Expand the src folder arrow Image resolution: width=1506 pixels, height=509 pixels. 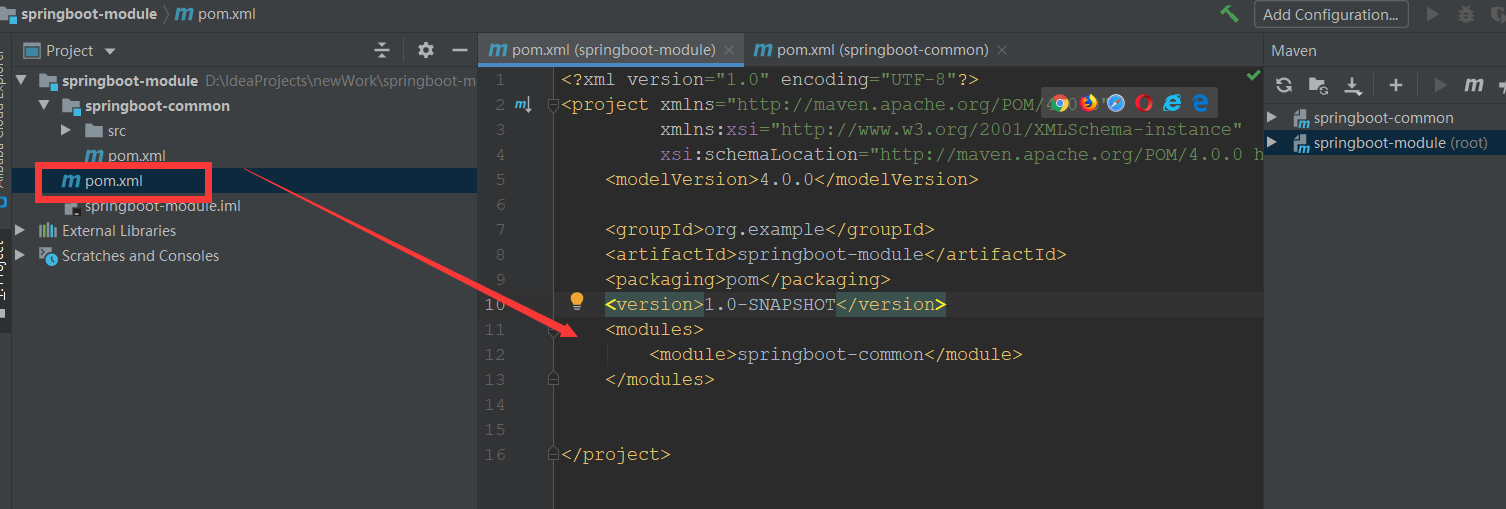(x=66, y=130)
